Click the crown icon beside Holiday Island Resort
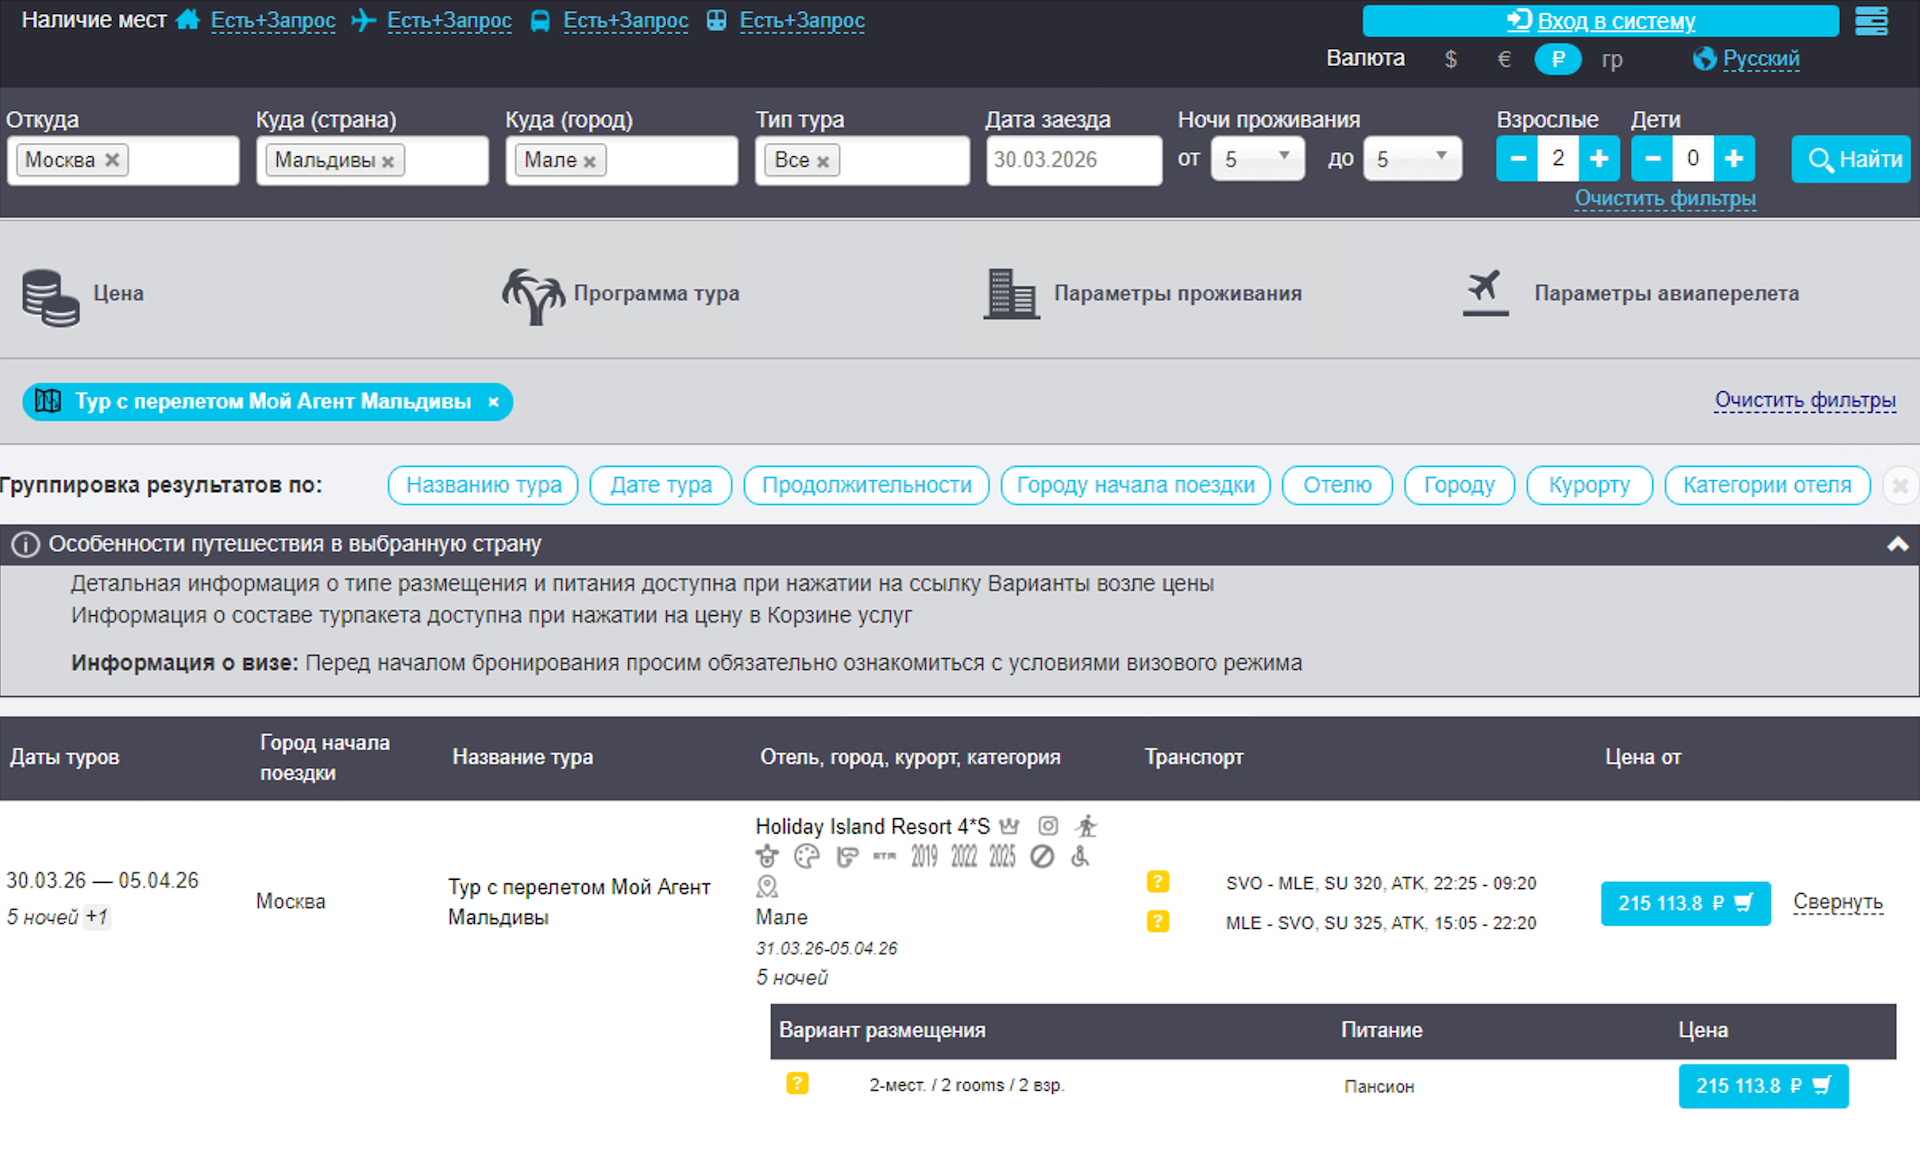Image resolution: width=1920 pixels, height=1170 pixels. tap(1009, 826)
